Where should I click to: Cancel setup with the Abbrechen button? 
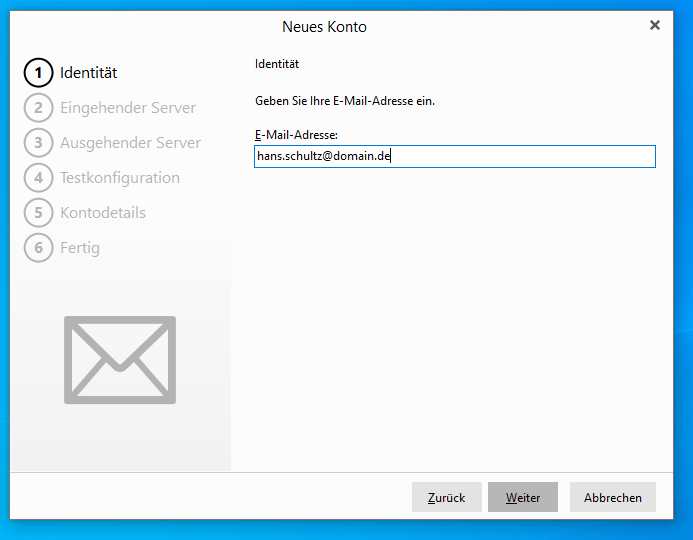pyautogui.click(x=613, y=497)
